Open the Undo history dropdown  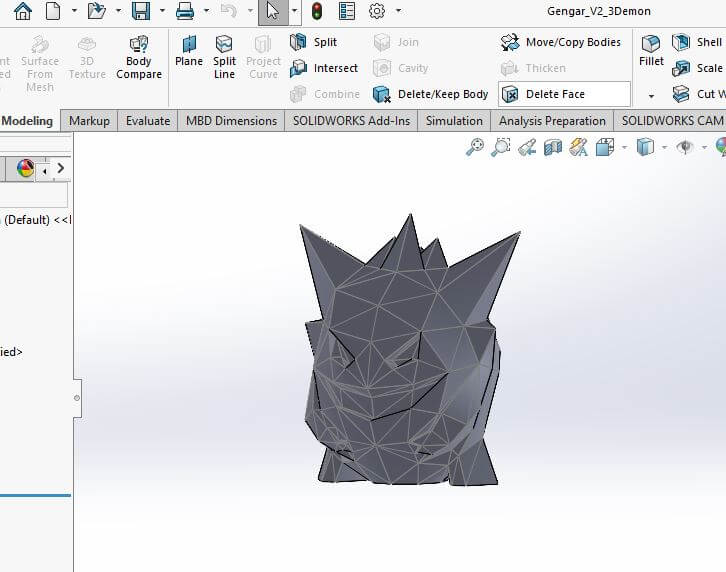coord(250,11)
